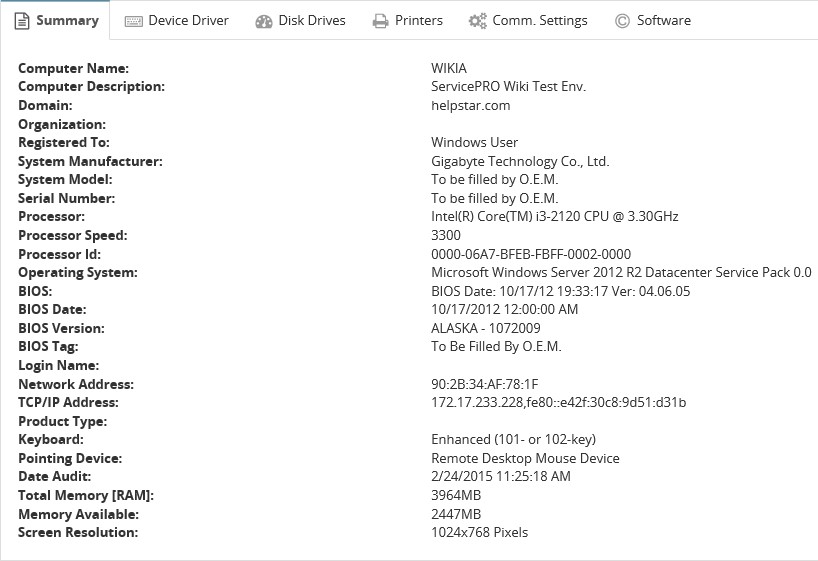This screenshot has width=818, height=561.
Task: Click the printer icon in the tab bar
Action: pos(380,21)
